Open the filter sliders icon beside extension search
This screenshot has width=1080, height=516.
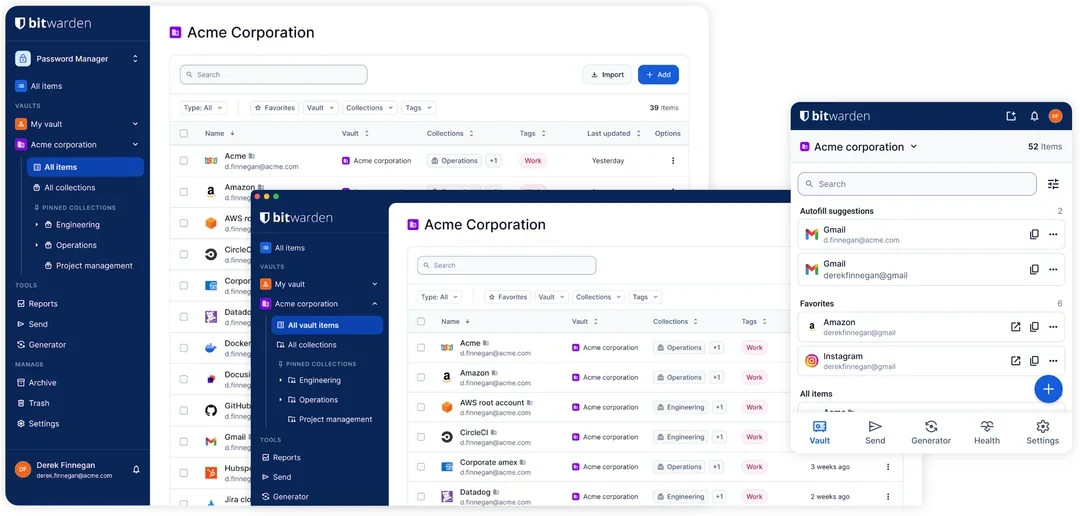point(1053,184)
